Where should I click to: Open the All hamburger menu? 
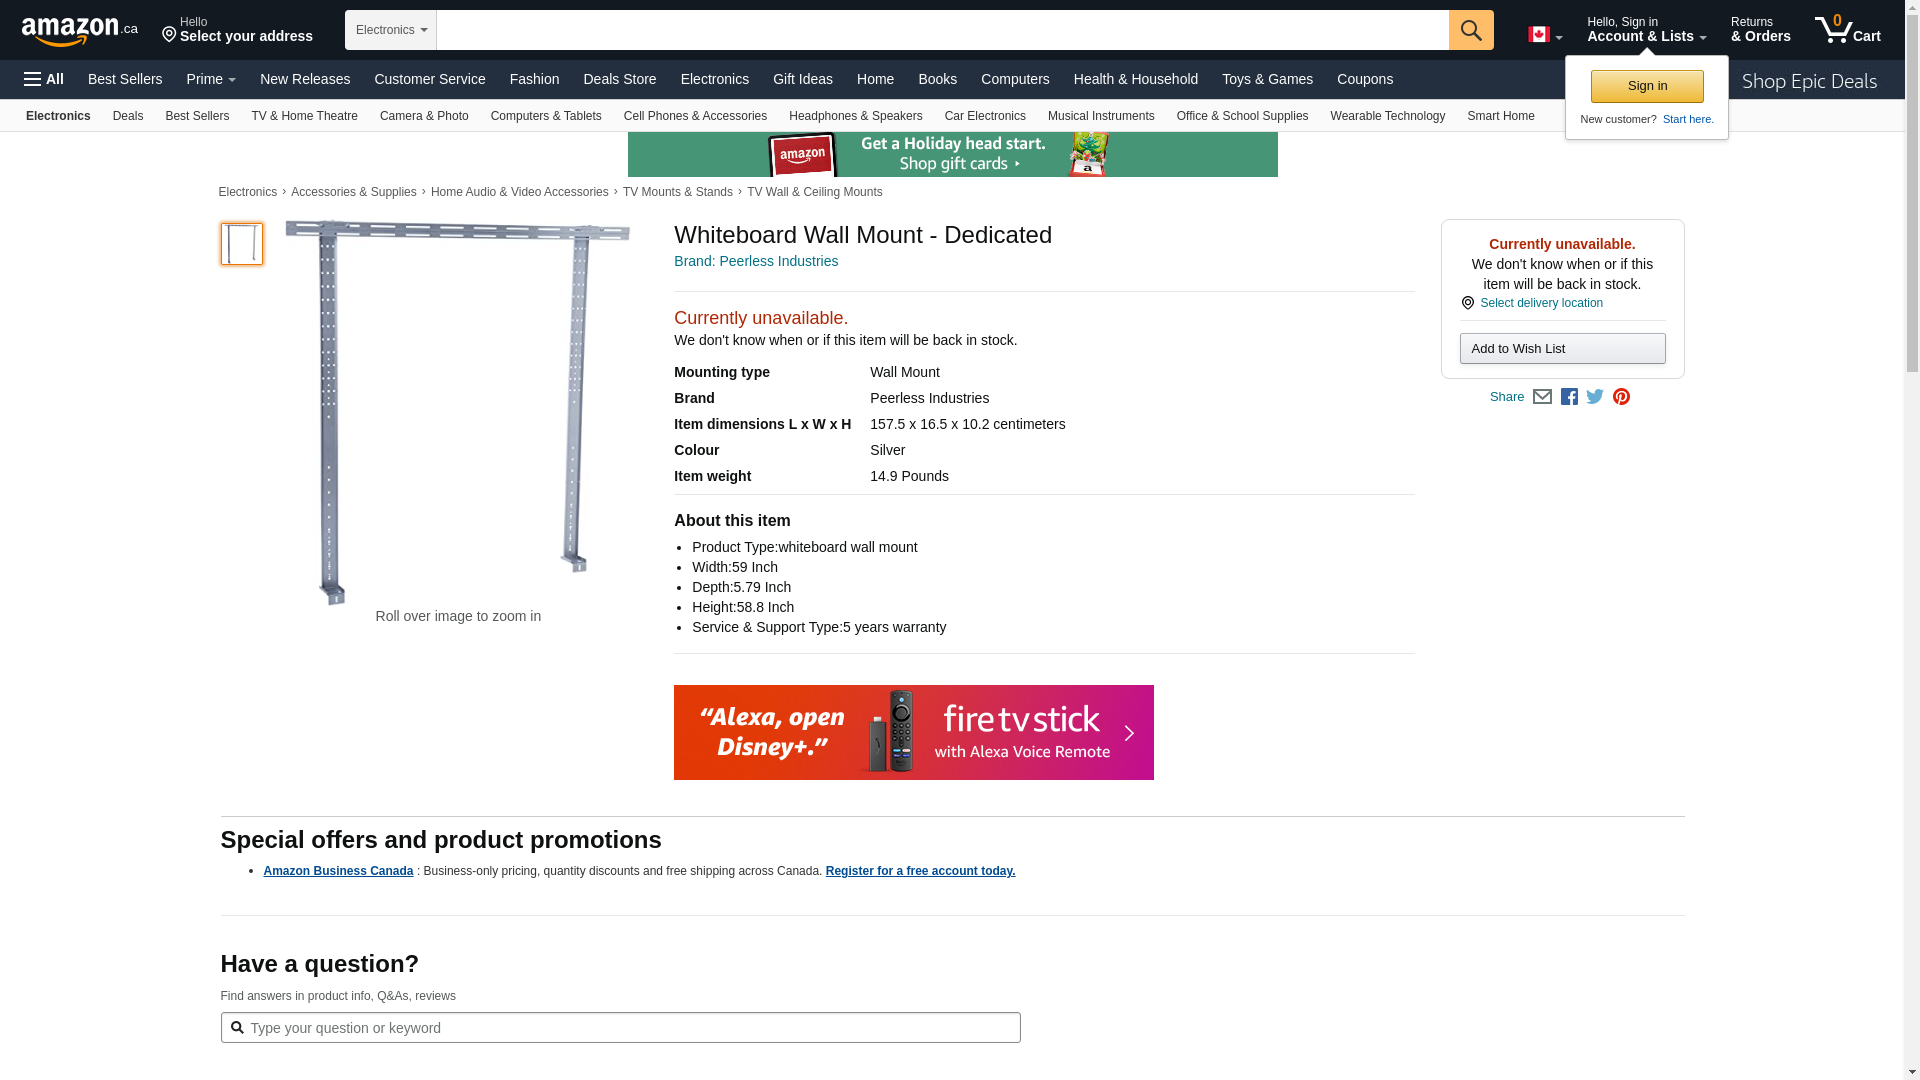coord(44,79)
